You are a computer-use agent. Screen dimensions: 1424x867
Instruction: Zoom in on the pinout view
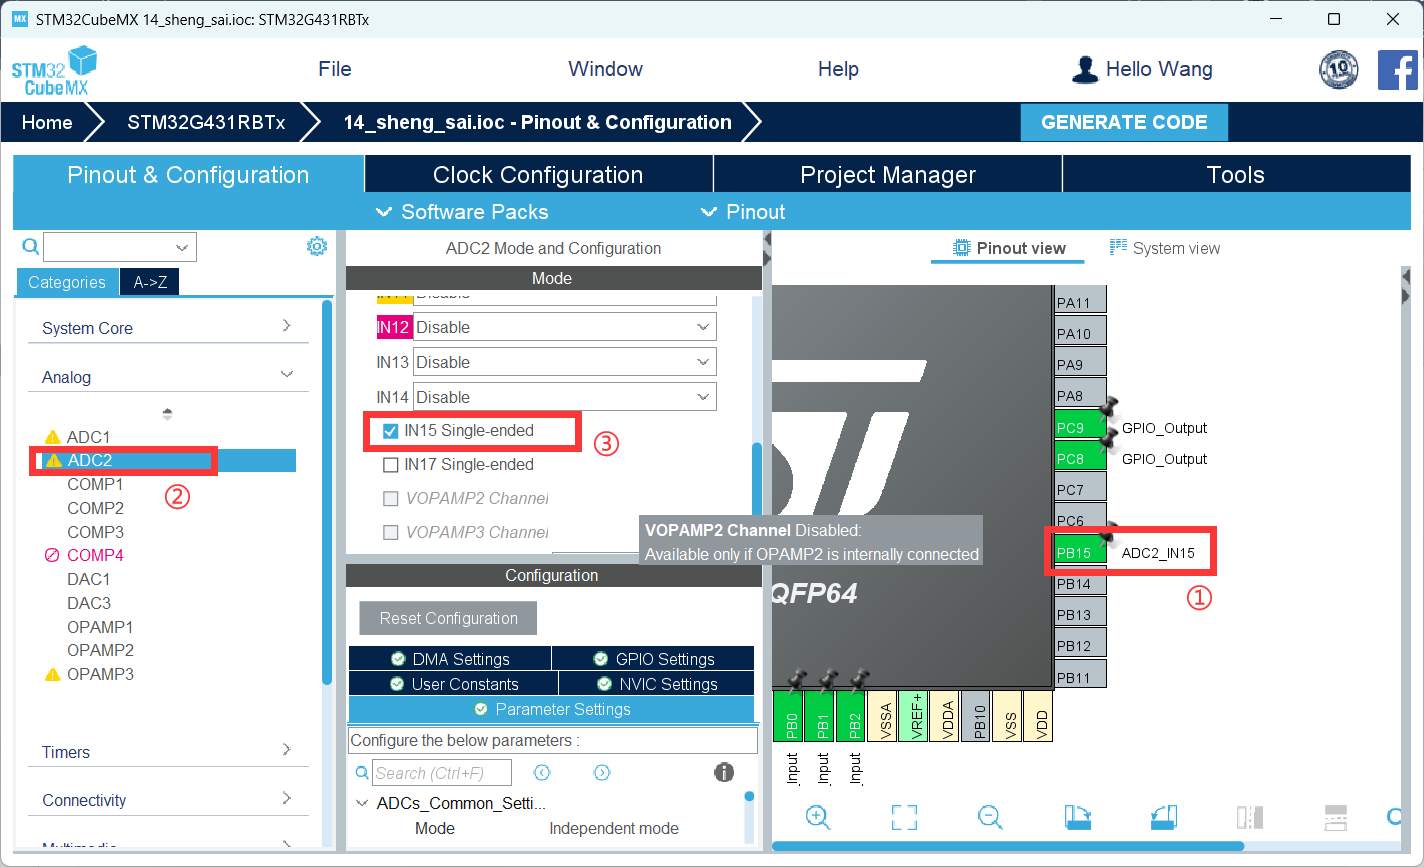[818, 817]
